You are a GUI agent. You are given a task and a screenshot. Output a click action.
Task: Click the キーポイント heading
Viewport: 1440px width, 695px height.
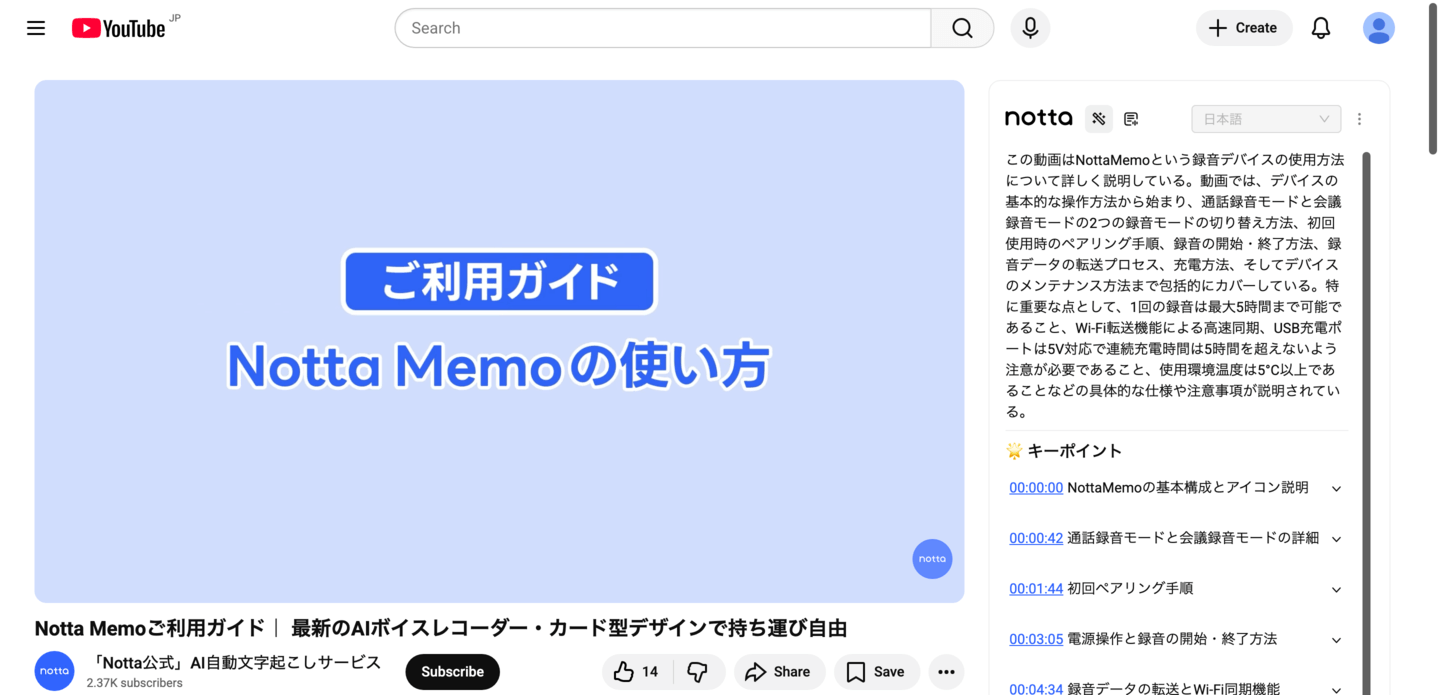1075,451
